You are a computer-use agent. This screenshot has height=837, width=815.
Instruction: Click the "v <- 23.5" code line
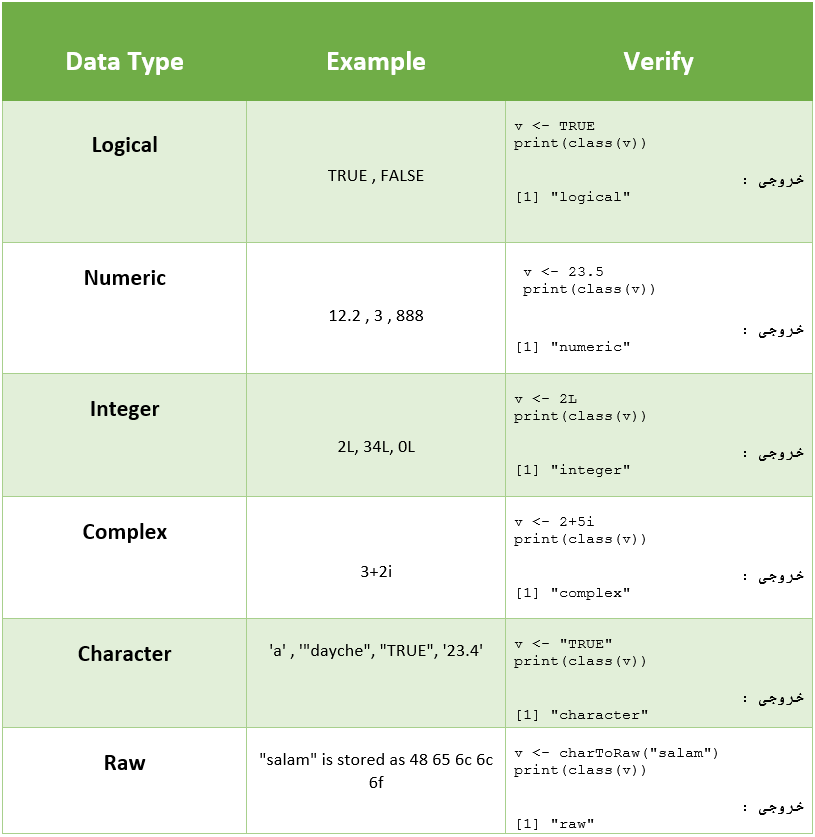pyautogui.click(x=563, y=272)
